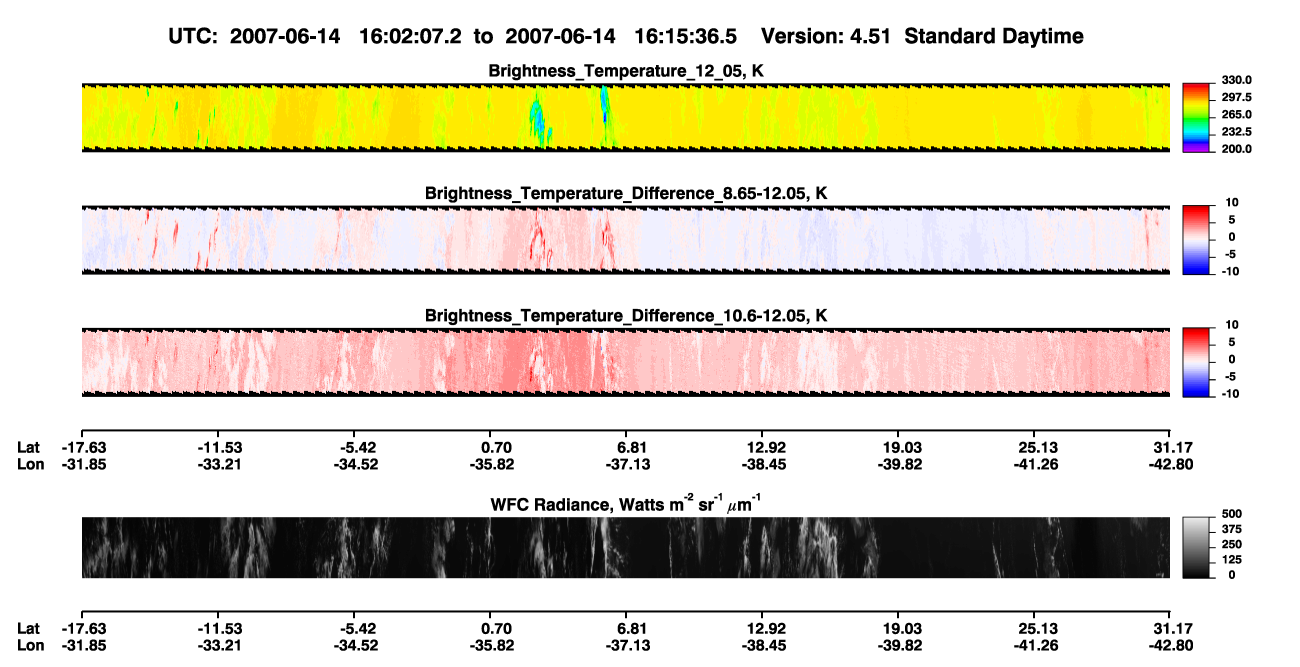Click the Brightness_Temperature_Difference_10.6-12.05, K title
The image size is (1300, 667).
(626, 316)
